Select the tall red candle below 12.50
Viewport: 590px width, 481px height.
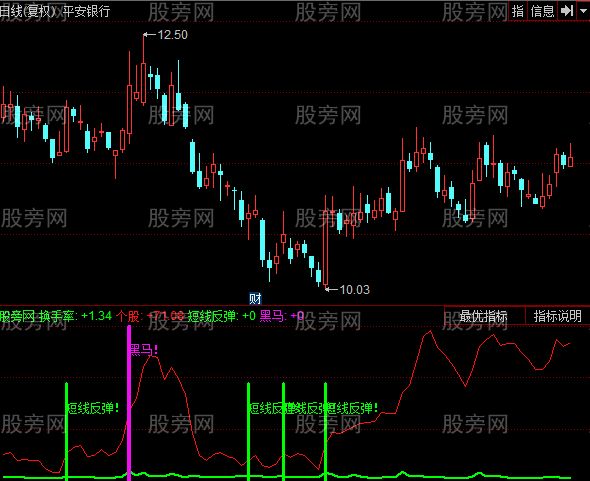(143, 83)
